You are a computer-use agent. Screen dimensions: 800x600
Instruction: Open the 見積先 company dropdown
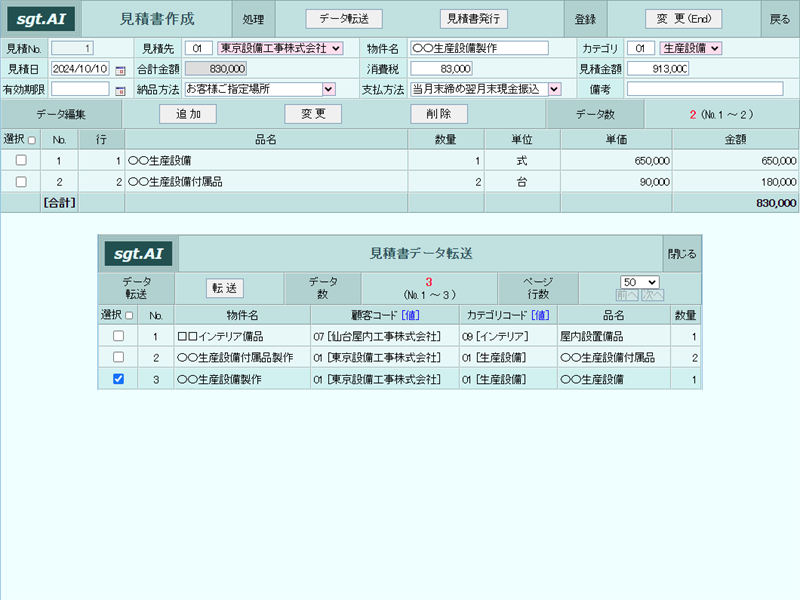[280, 48]
